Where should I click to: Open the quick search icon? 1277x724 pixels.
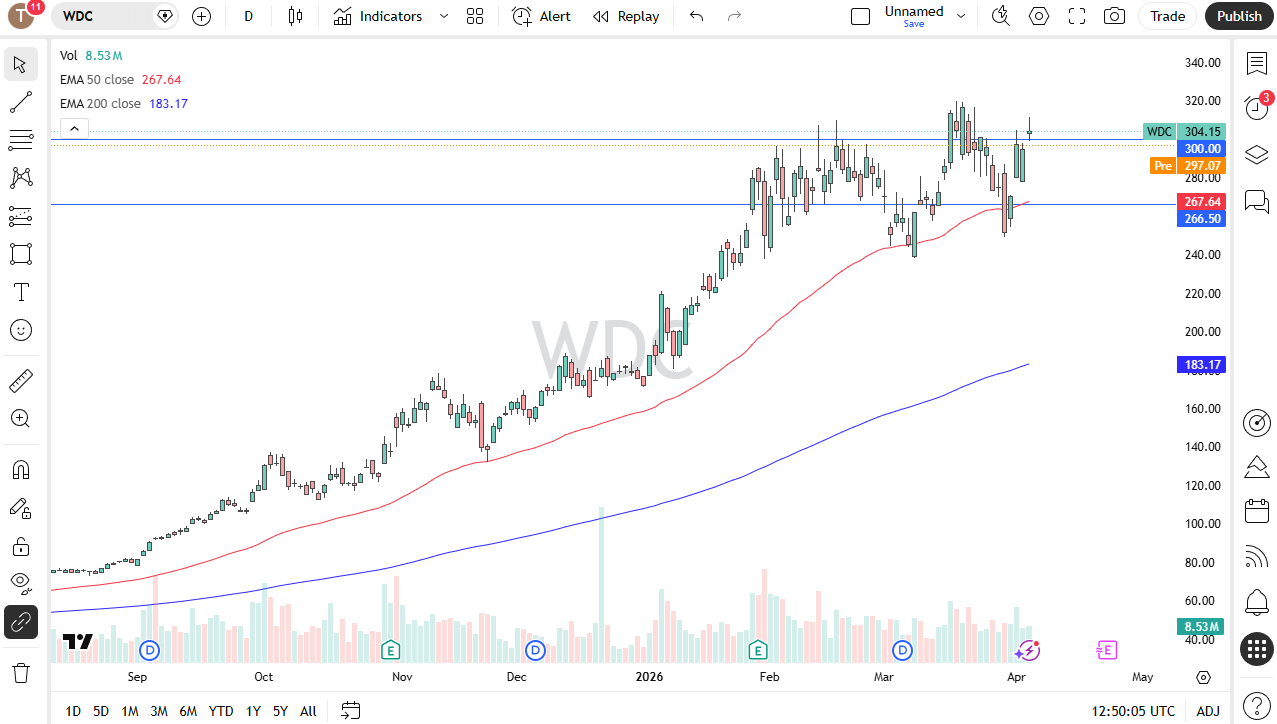point(1001,16)
